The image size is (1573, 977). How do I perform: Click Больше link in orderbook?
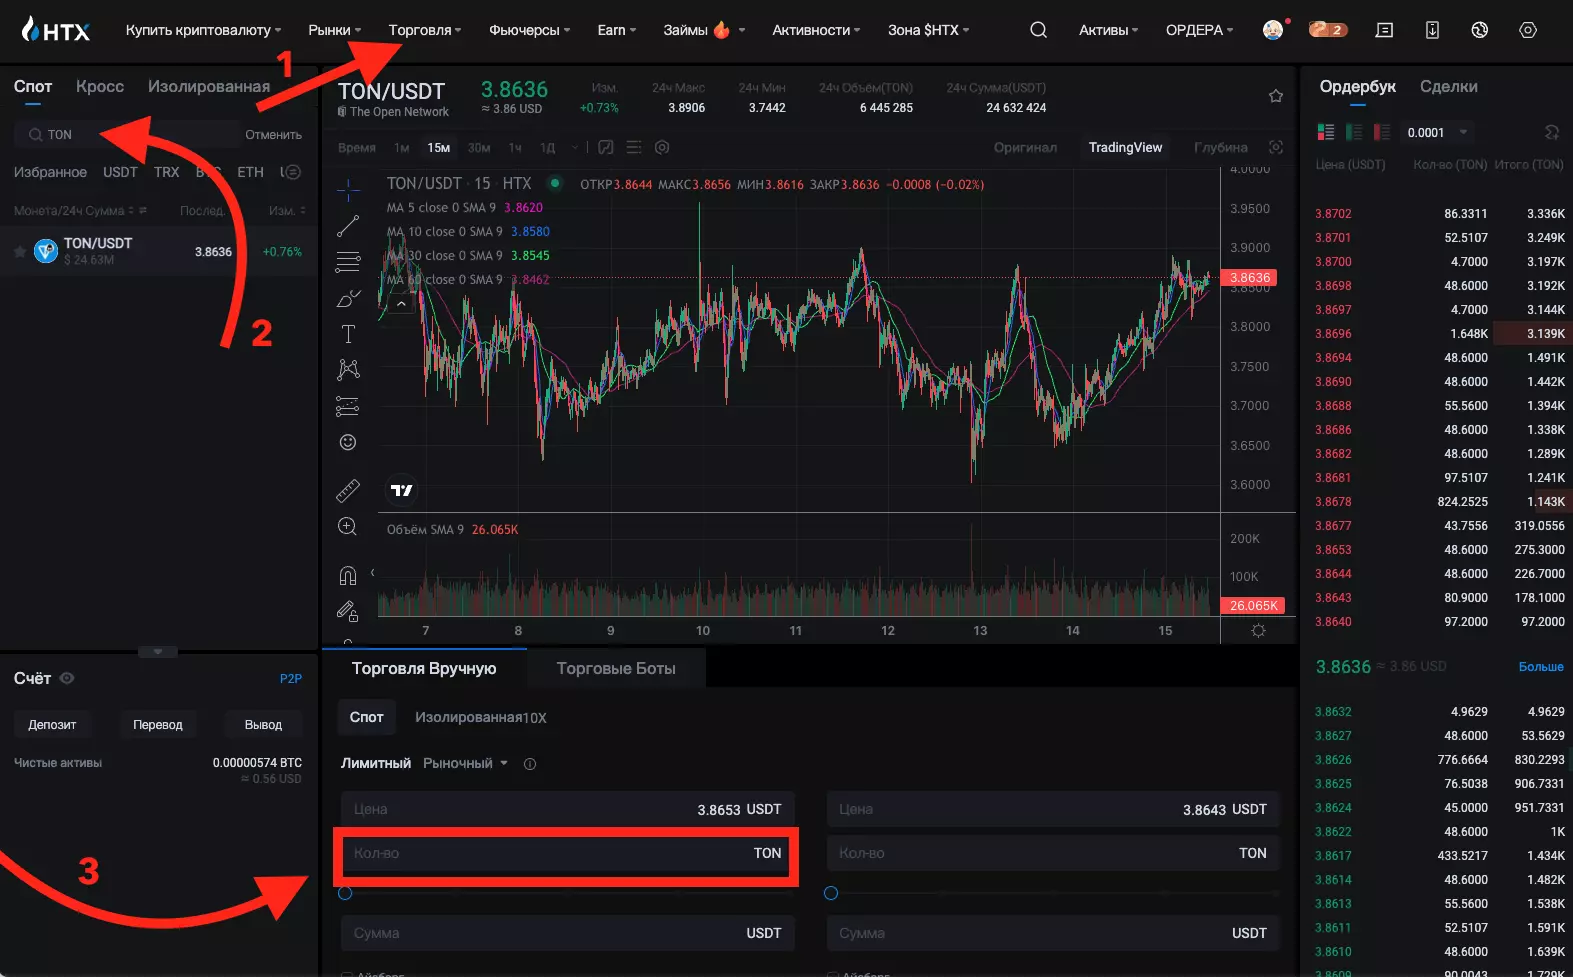click(x=1541, y=666)
